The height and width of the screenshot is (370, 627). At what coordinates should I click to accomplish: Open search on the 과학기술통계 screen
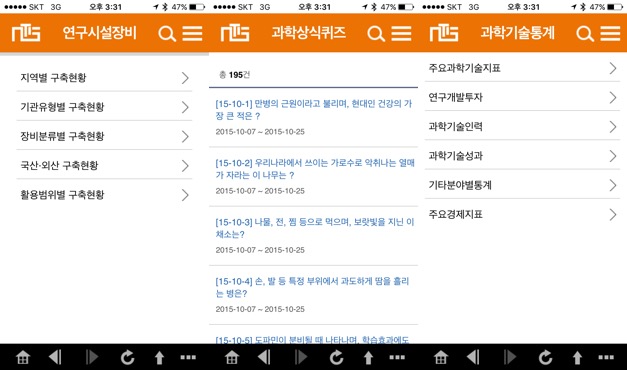pyautogui.click(x=585, y=34)
